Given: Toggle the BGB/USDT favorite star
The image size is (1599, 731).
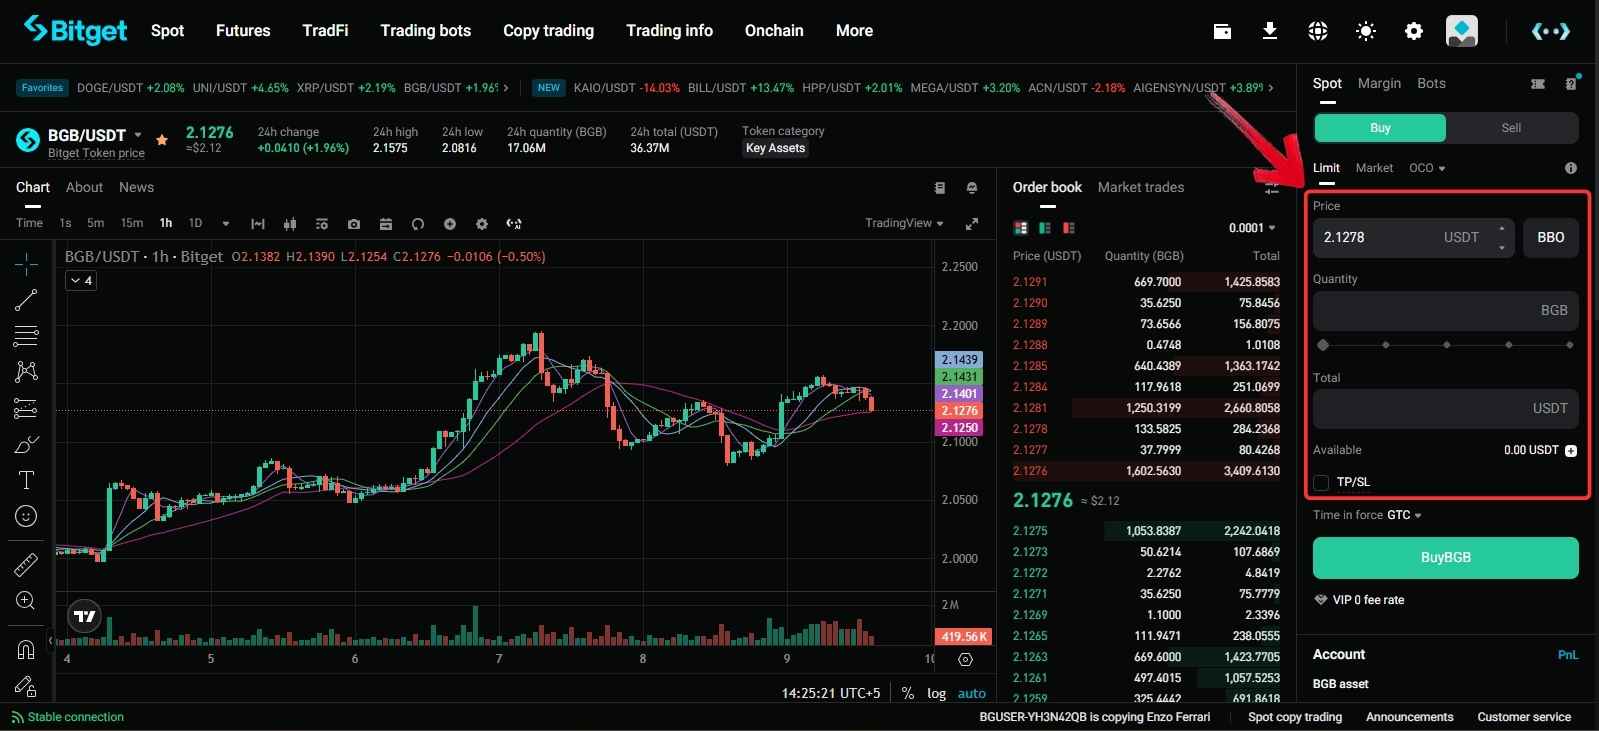Looking at the screenshot, I should [162, 140].
